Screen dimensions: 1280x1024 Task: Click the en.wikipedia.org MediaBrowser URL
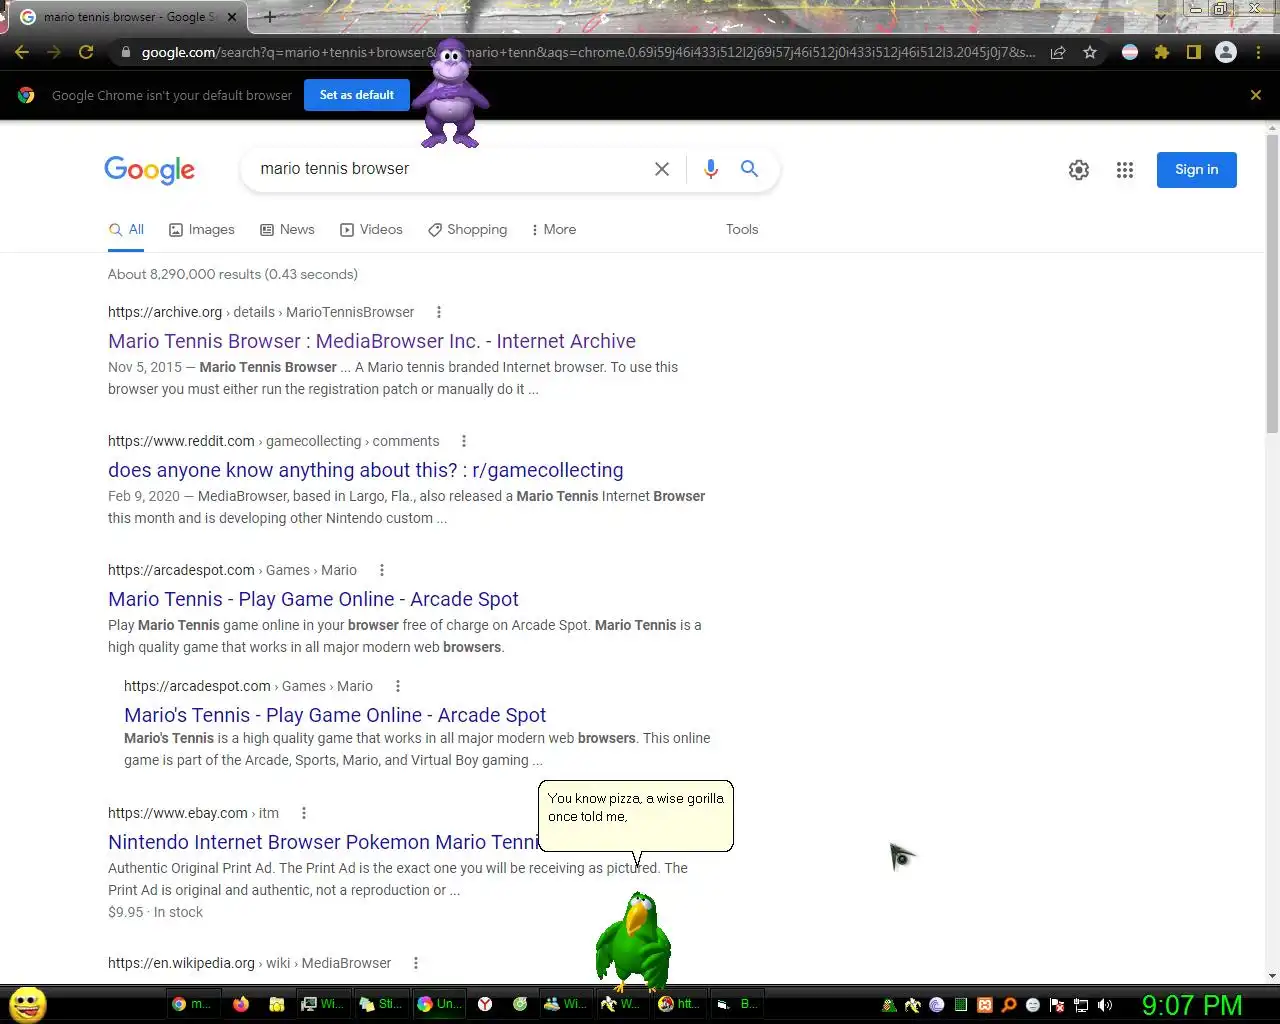coord(250,963)
